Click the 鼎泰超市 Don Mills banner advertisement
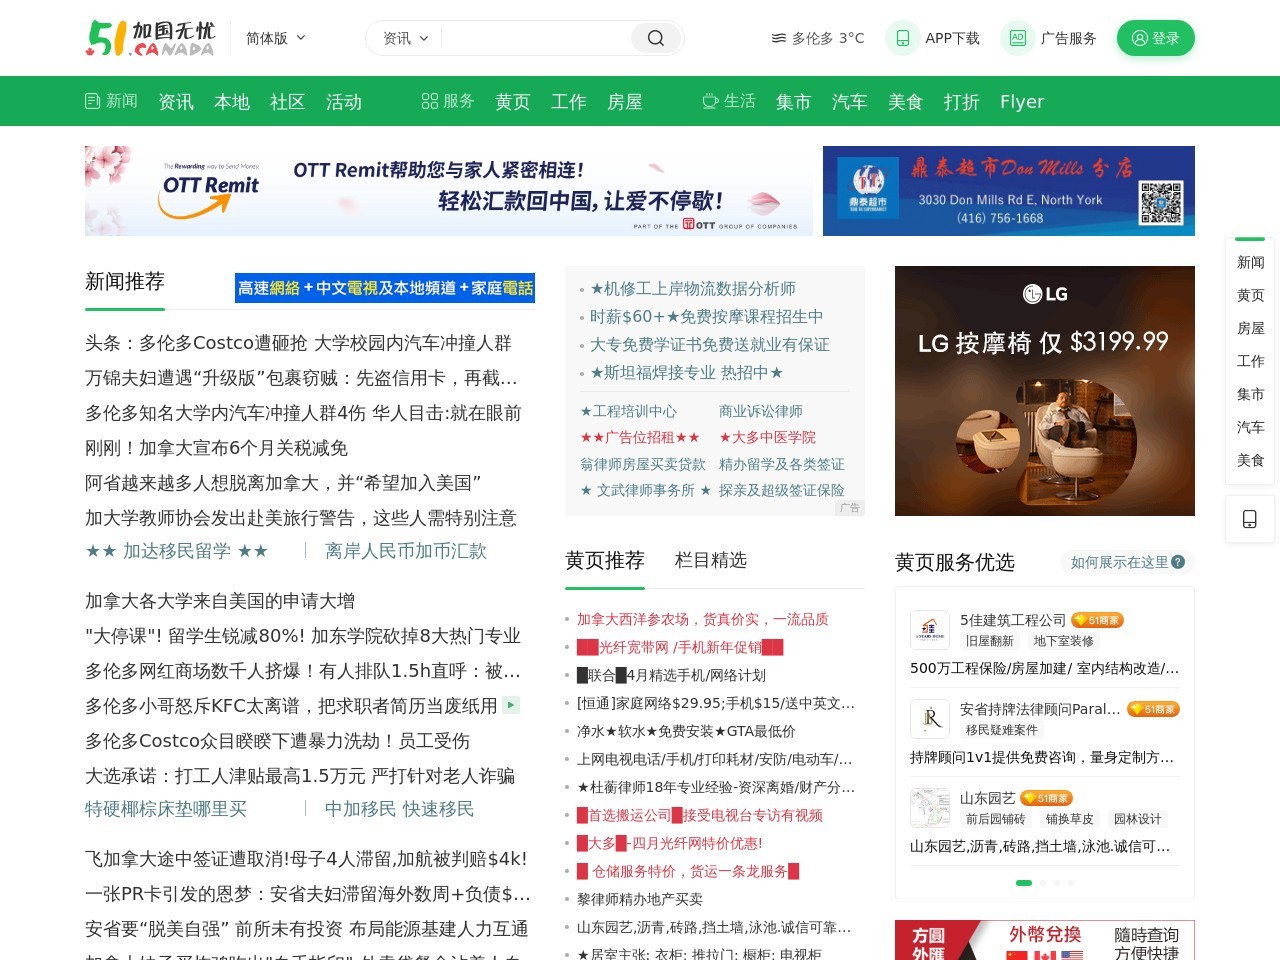This screenshot has width=1280, height=960. [x=1009, y=191]
